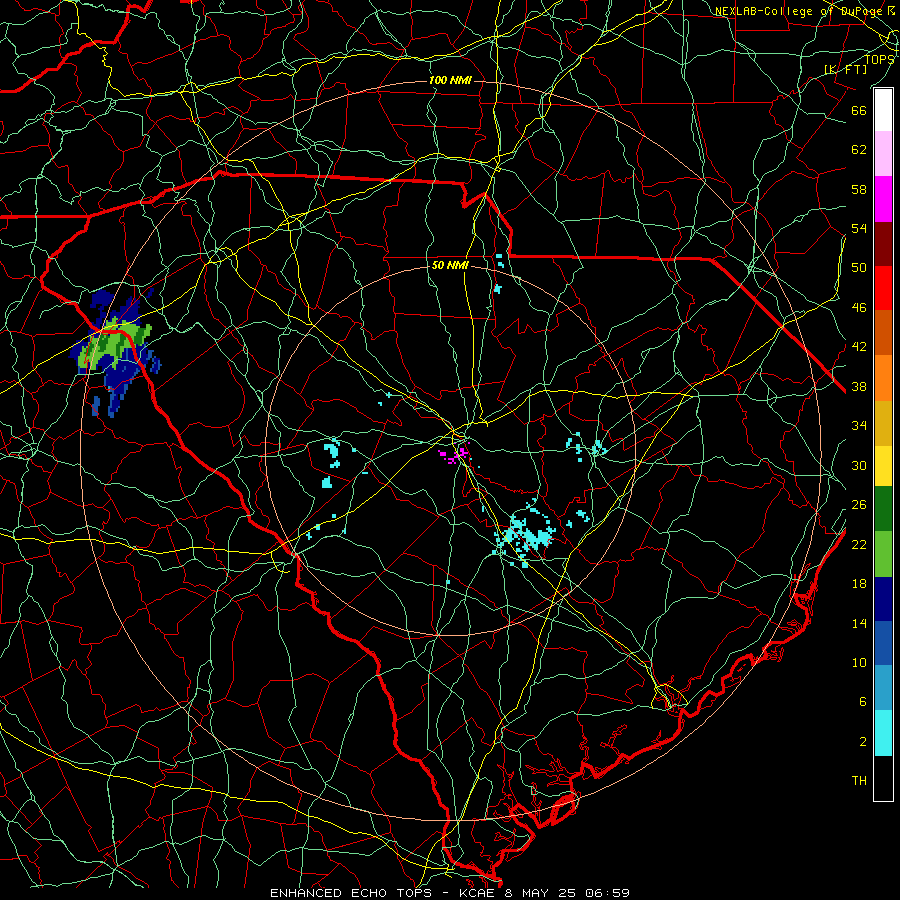
Task: Click the dark green legend swatch
Action: 883,509
